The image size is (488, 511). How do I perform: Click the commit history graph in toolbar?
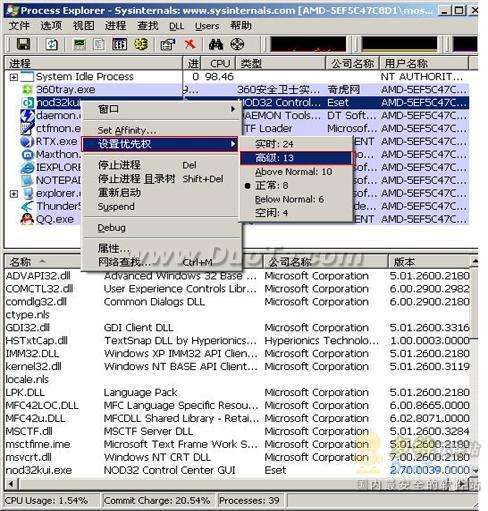[x=399, y=44]
